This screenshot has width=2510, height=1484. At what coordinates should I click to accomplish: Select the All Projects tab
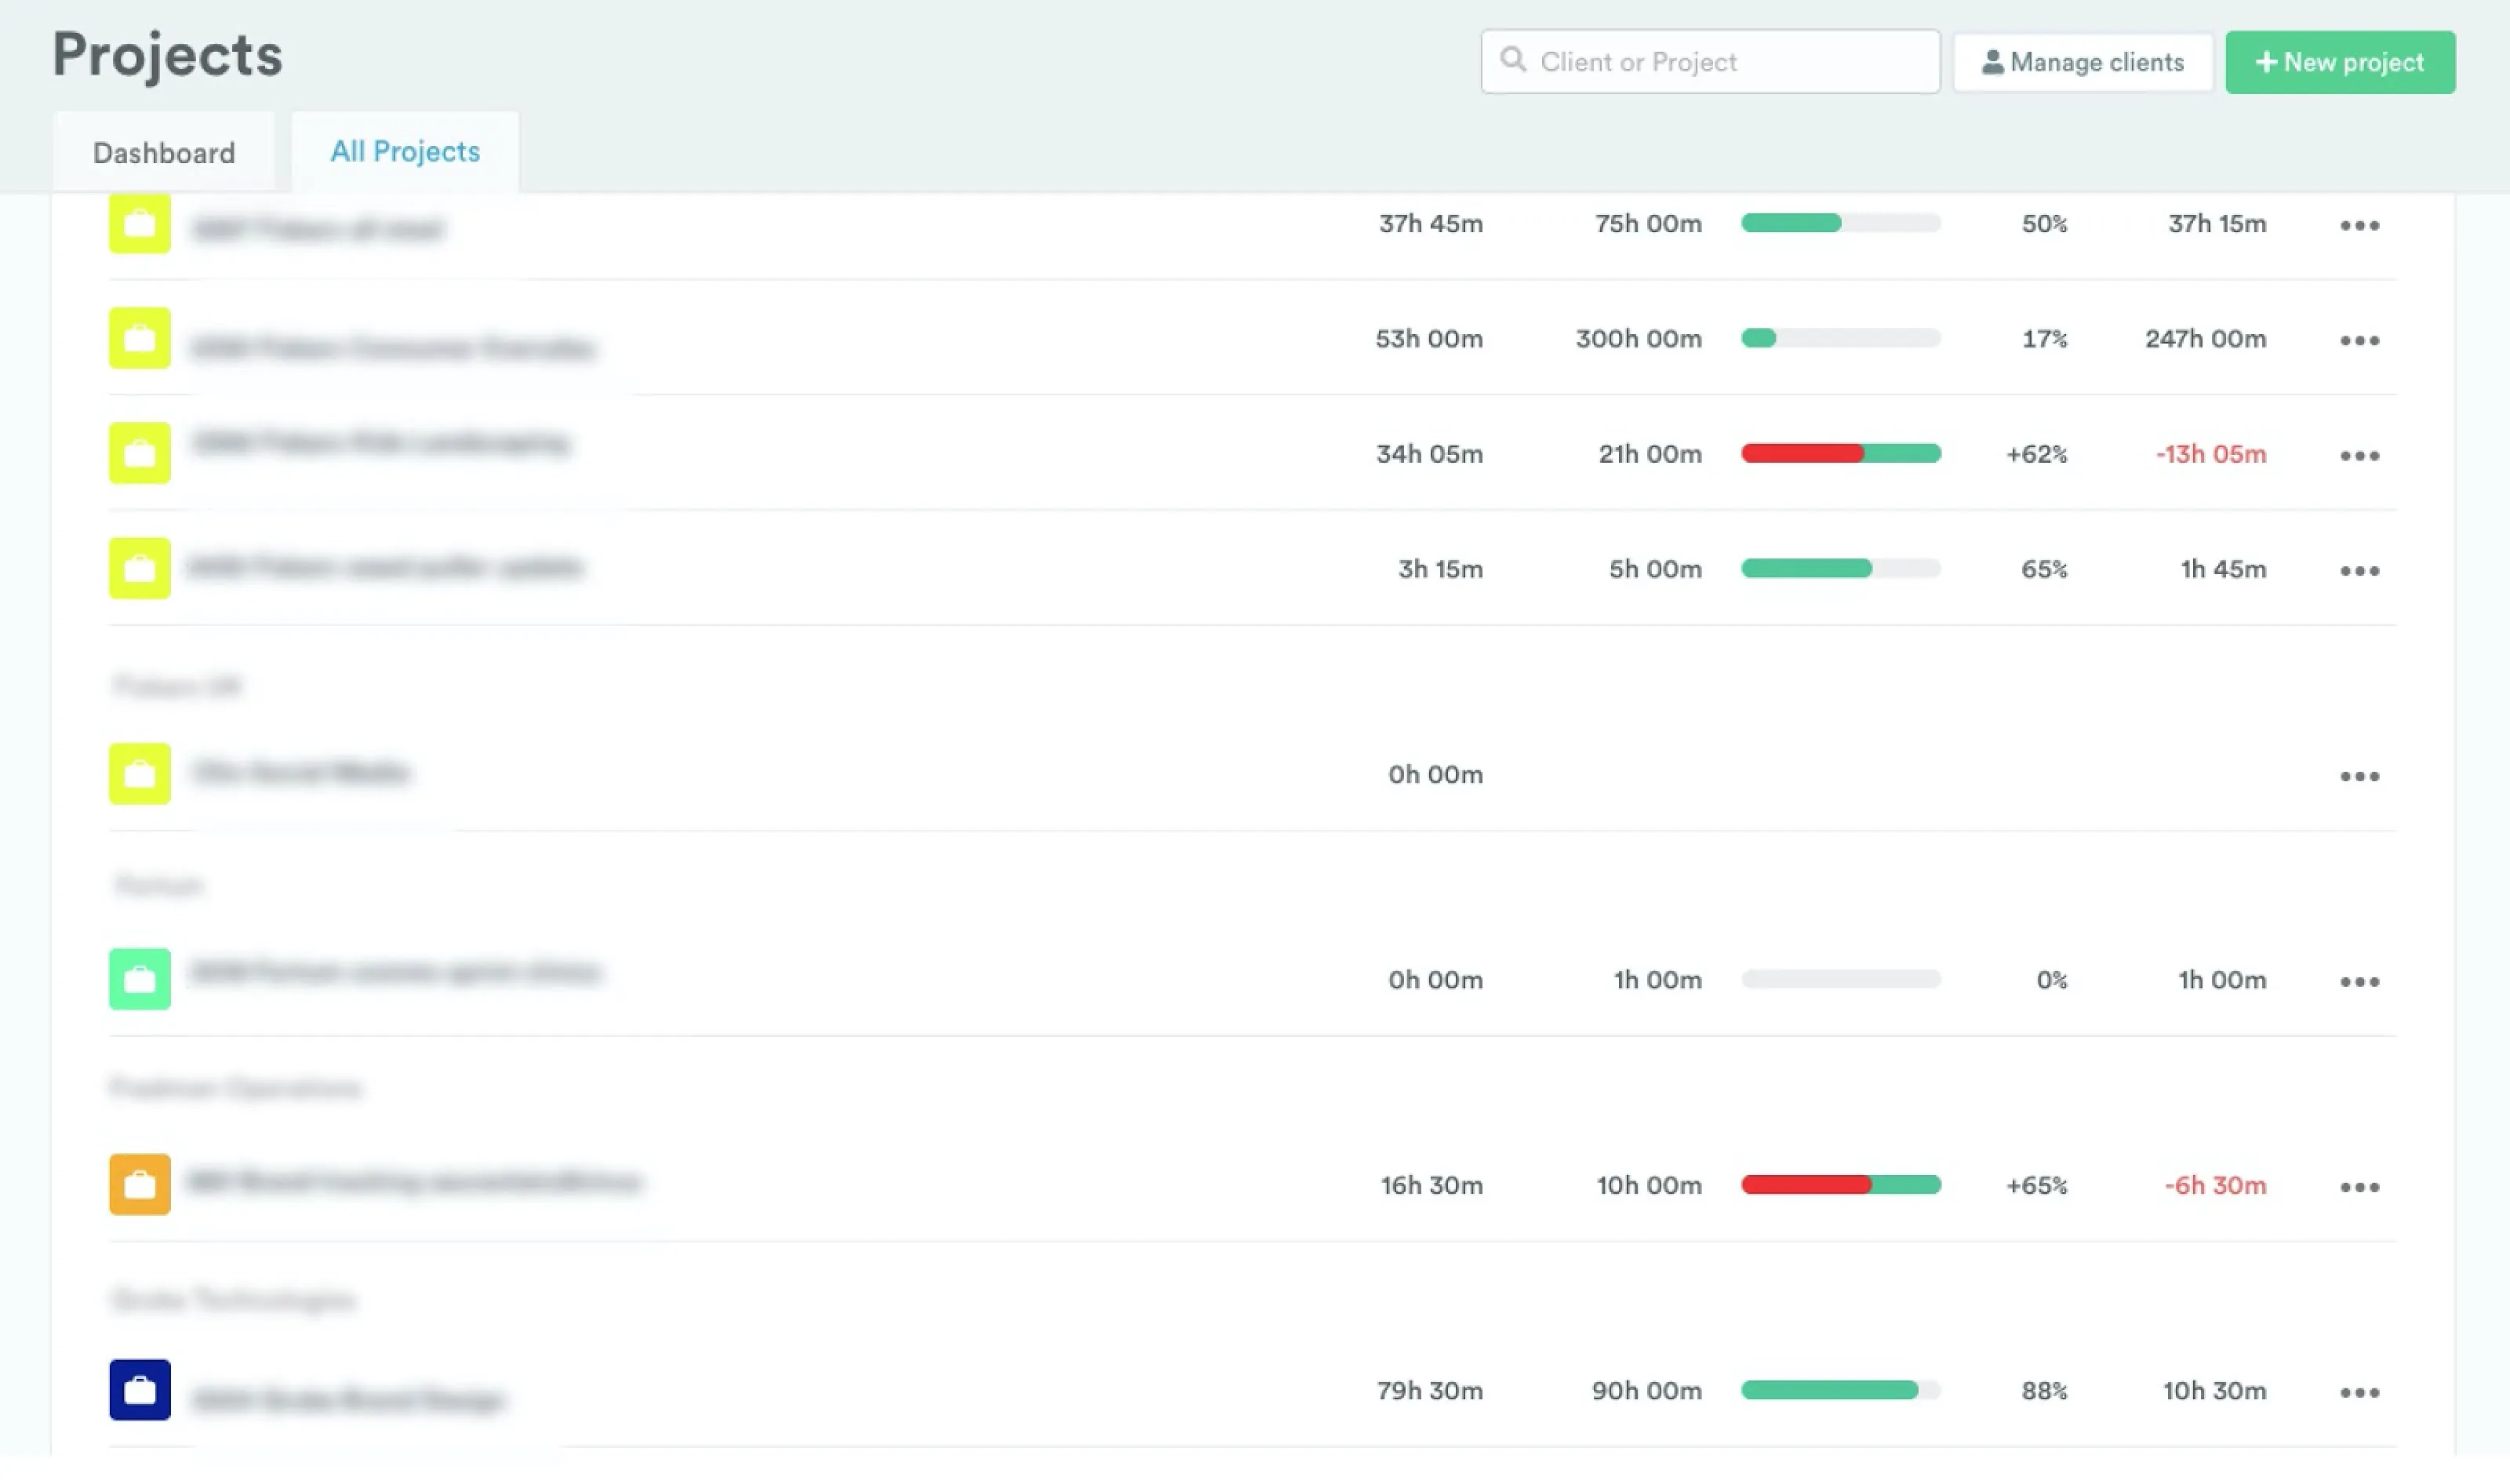(x=405, y=151)
